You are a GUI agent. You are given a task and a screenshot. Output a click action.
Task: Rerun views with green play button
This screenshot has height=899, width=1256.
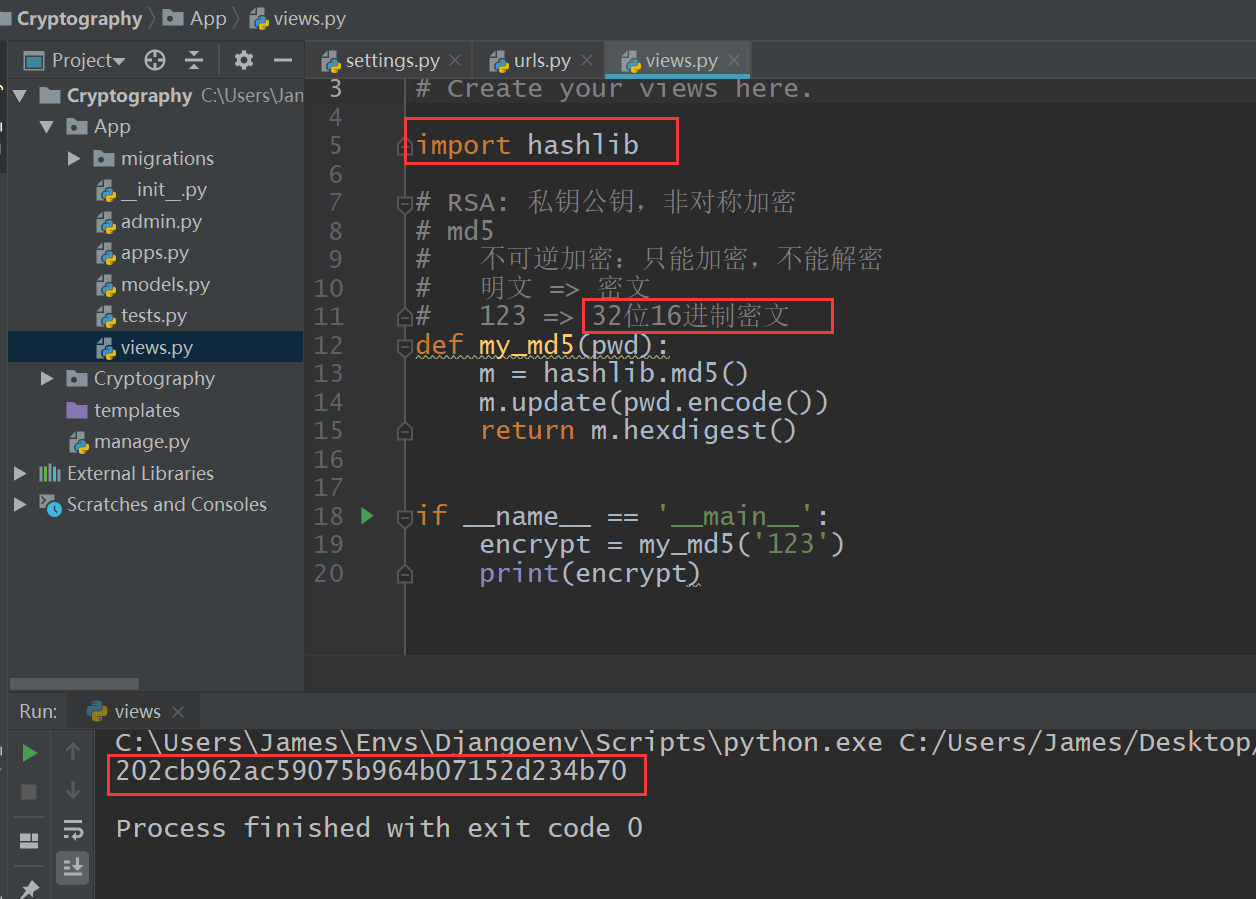point(30,752)
